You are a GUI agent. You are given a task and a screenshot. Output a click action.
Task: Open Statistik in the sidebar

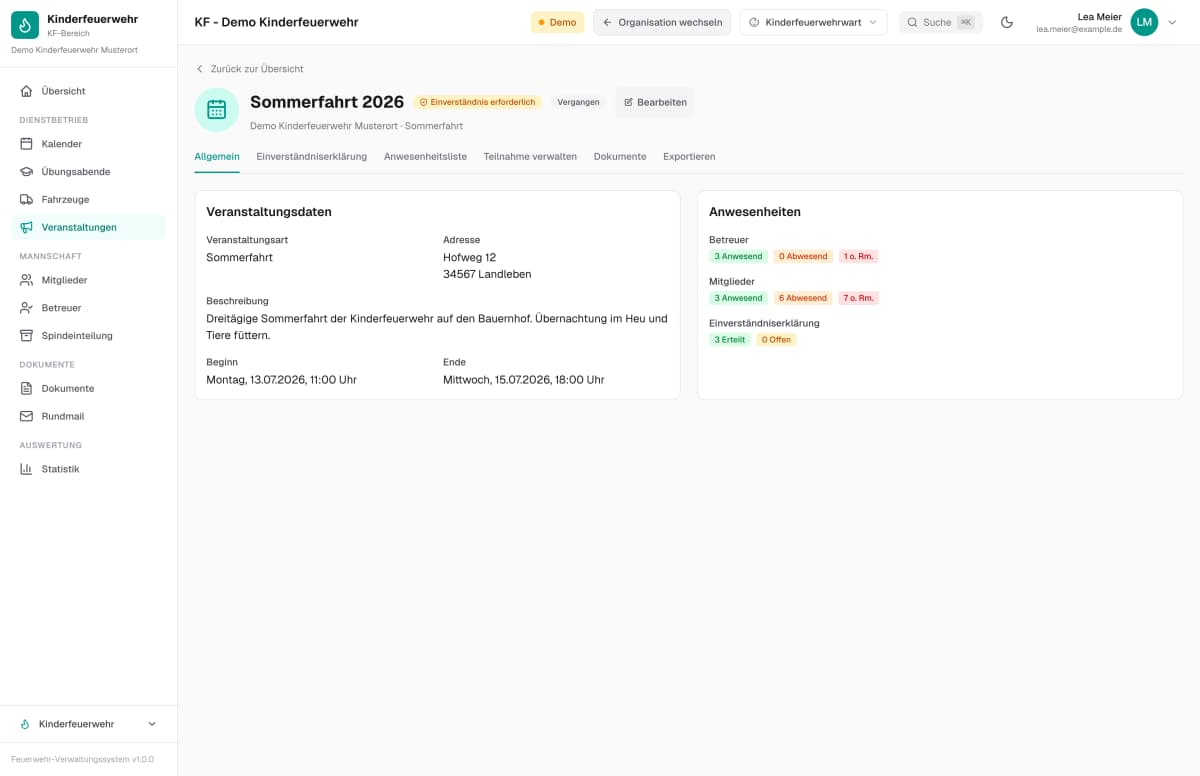coord(88,469)
